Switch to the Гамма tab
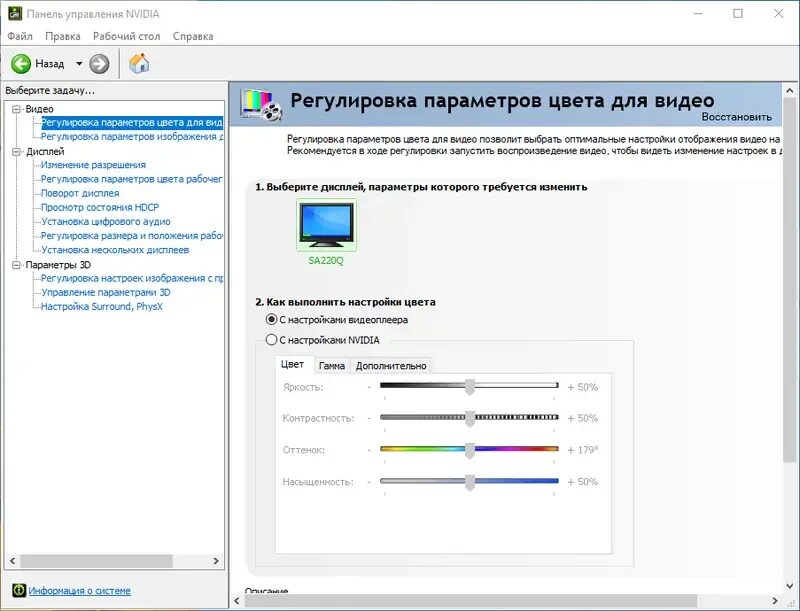This screenshot has width=800, height=611. pyautogui.click(x=332, y=366)
